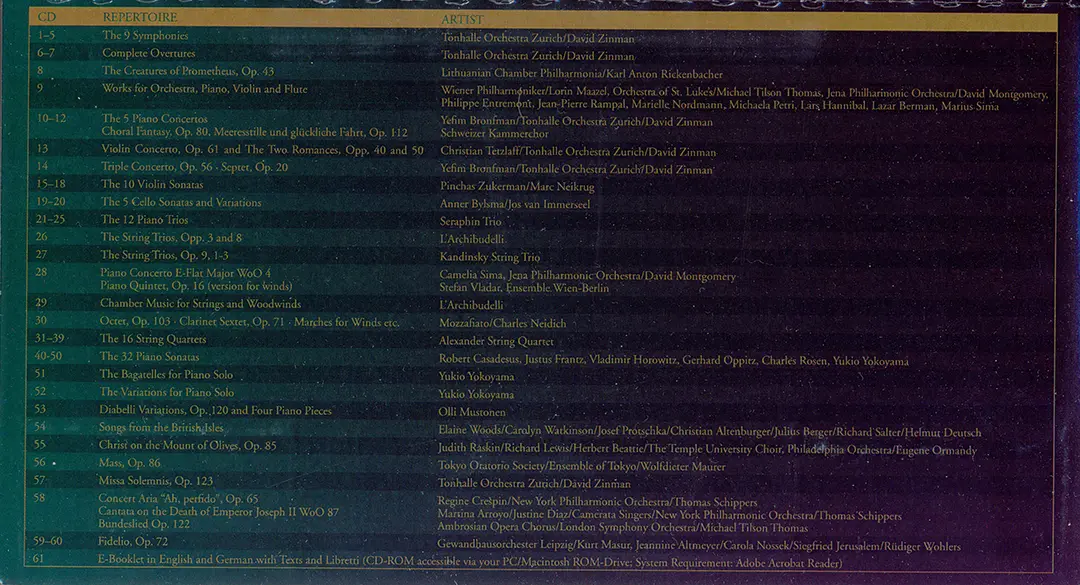Click 'The Creatures of Prometheus, Op. 43'
Screen dimensions: 1080x585
click(188, 71)
